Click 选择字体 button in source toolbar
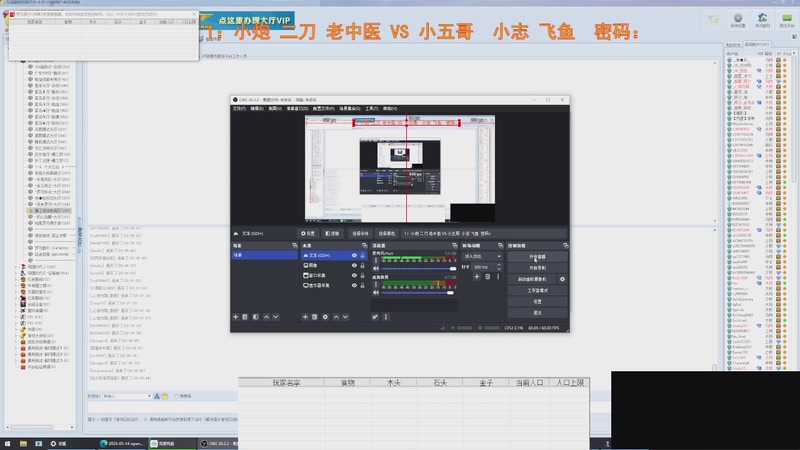Viewport: 800px width, 450px height. click(360, 233)
